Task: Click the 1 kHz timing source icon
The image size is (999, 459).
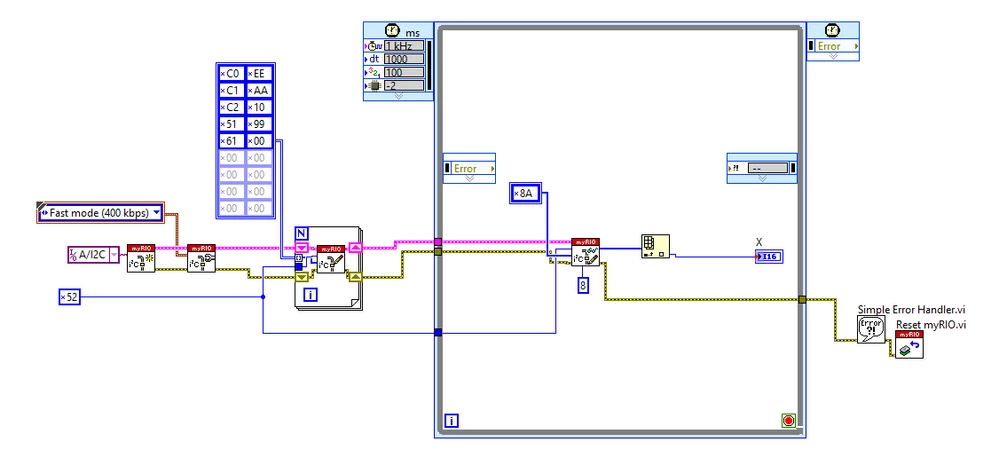Action: coord(373,46)
